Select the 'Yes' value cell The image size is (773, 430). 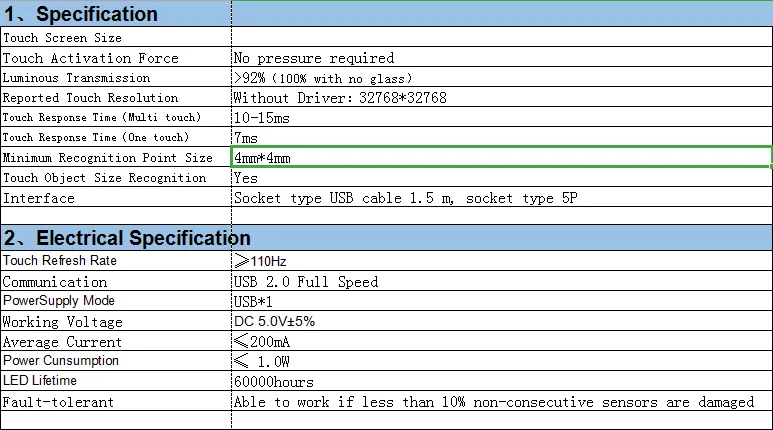(502, 178)
